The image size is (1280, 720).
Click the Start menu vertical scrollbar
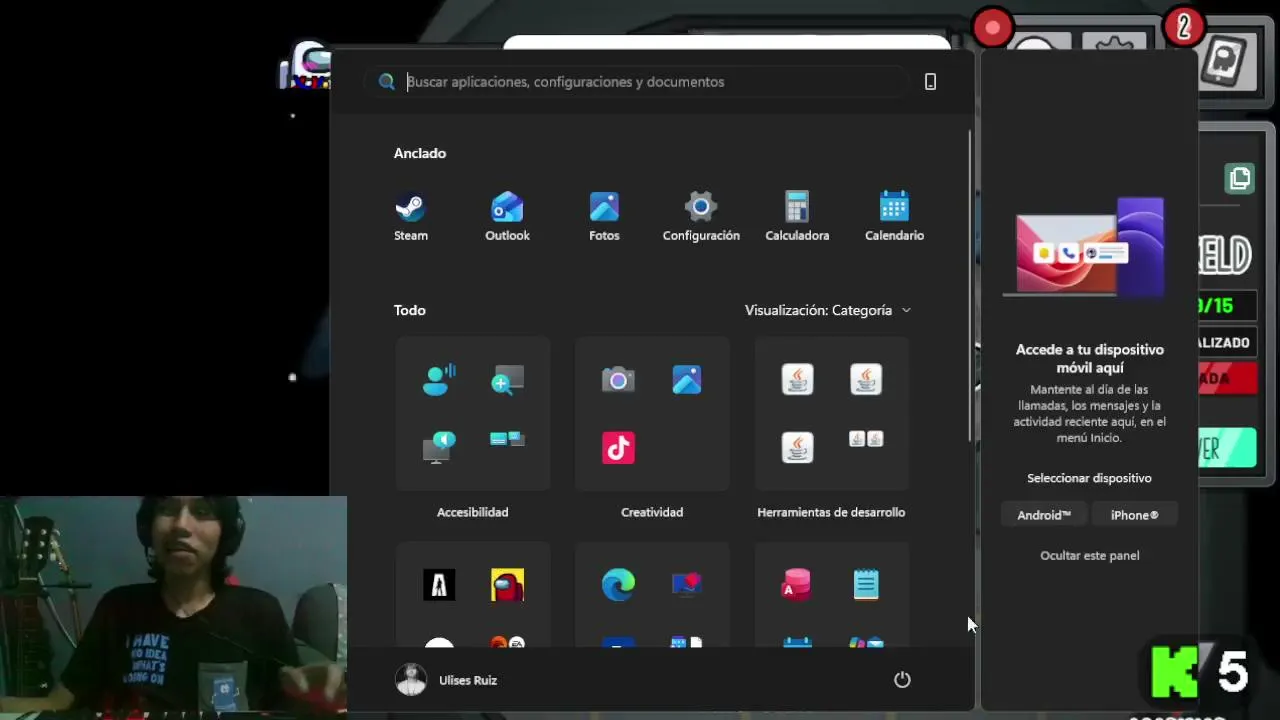970,287
